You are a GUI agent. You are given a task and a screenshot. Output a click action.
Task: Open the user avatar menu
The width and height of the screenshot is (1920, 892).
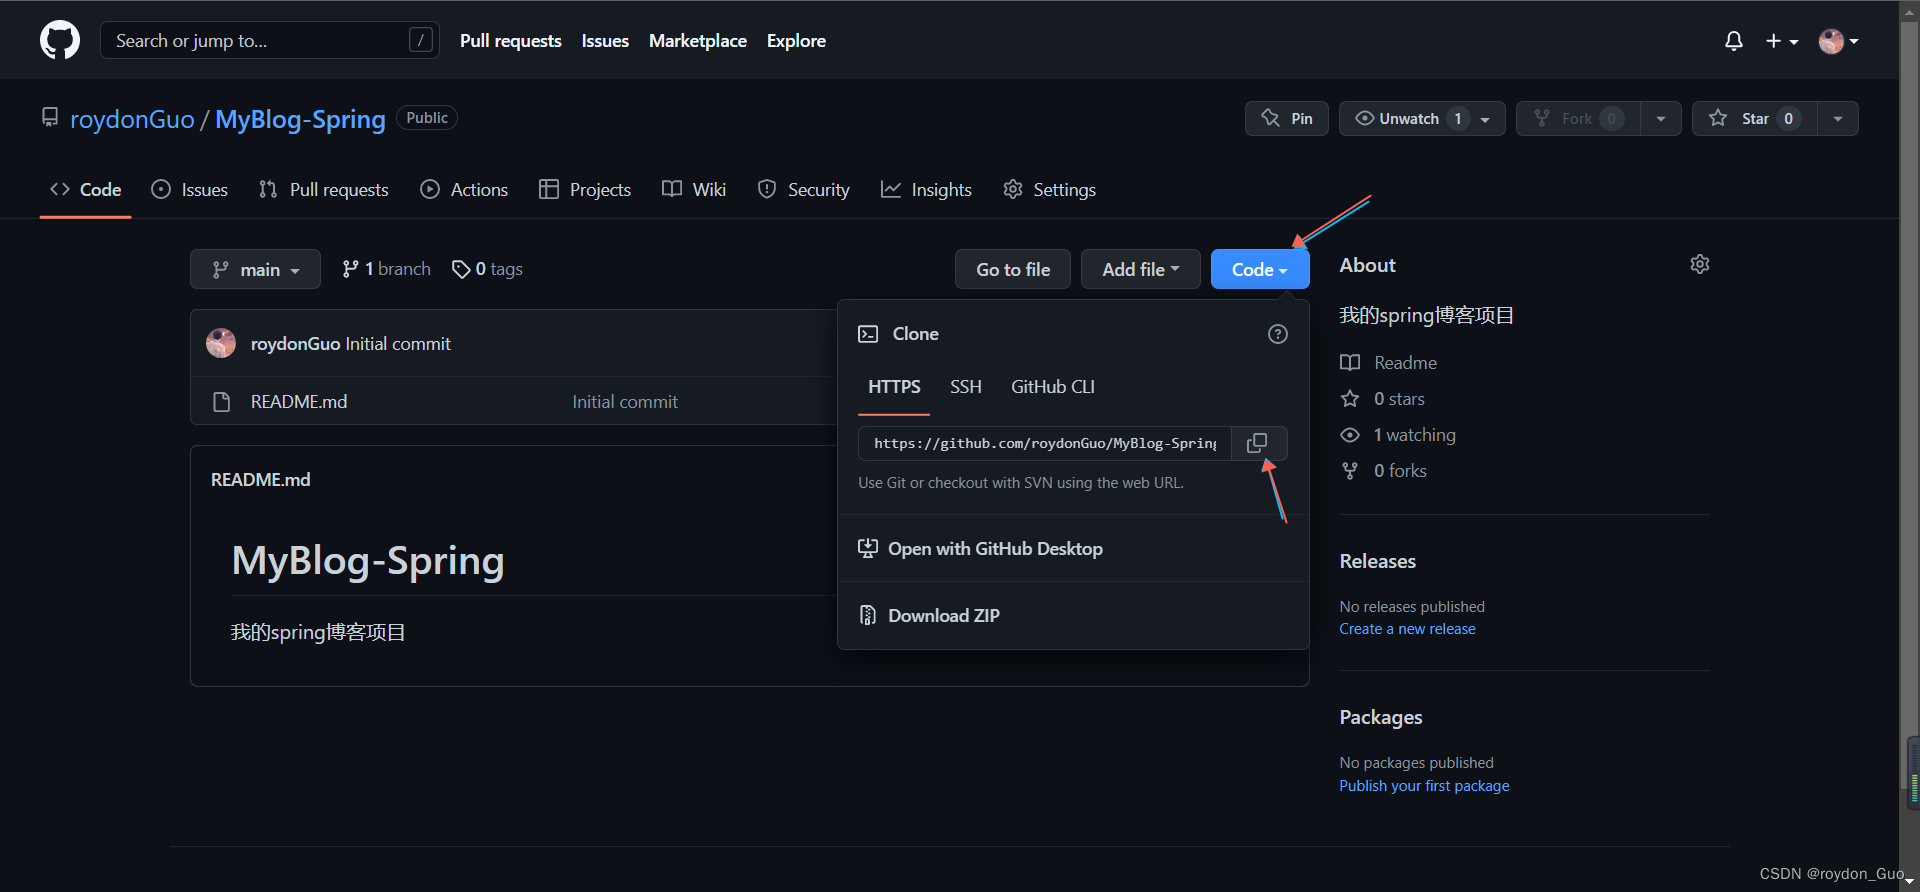coord(1838,41)
